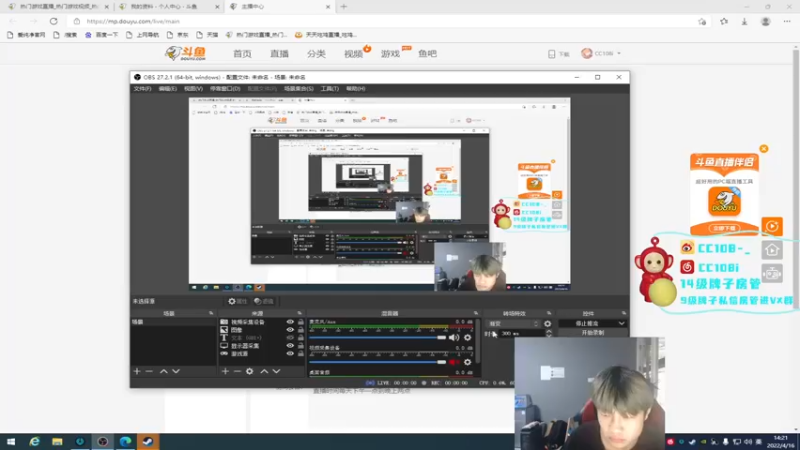Refresh the browser page
This screenshot has height=450, width=800.
54,21
